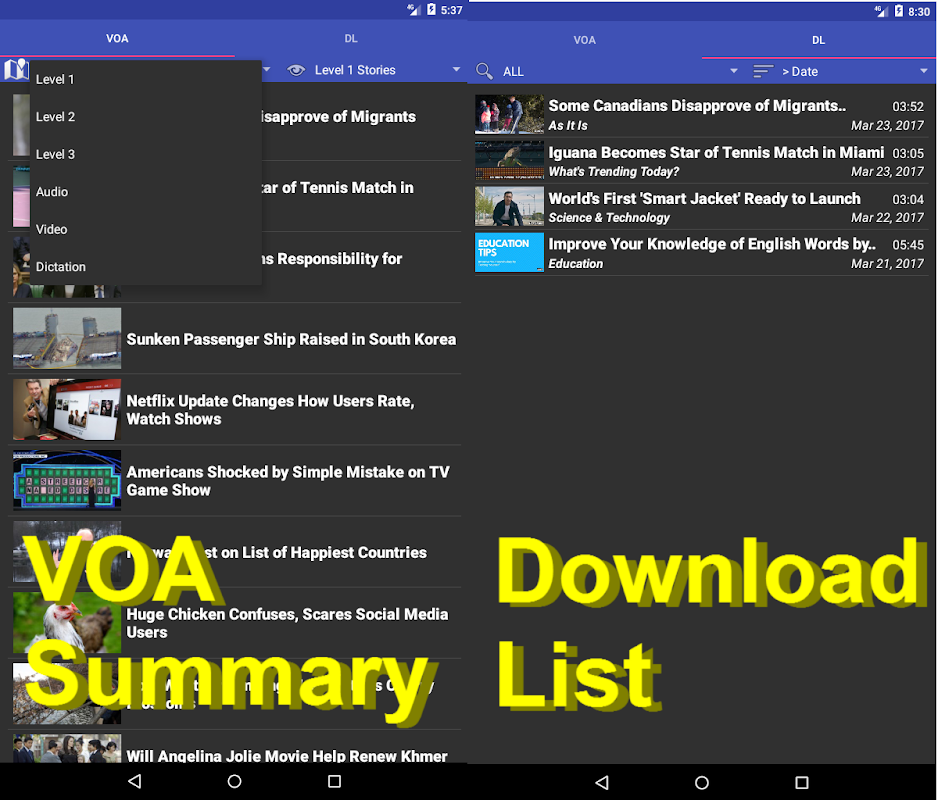Tap Home navigation button on left screen

coord(234,781)
